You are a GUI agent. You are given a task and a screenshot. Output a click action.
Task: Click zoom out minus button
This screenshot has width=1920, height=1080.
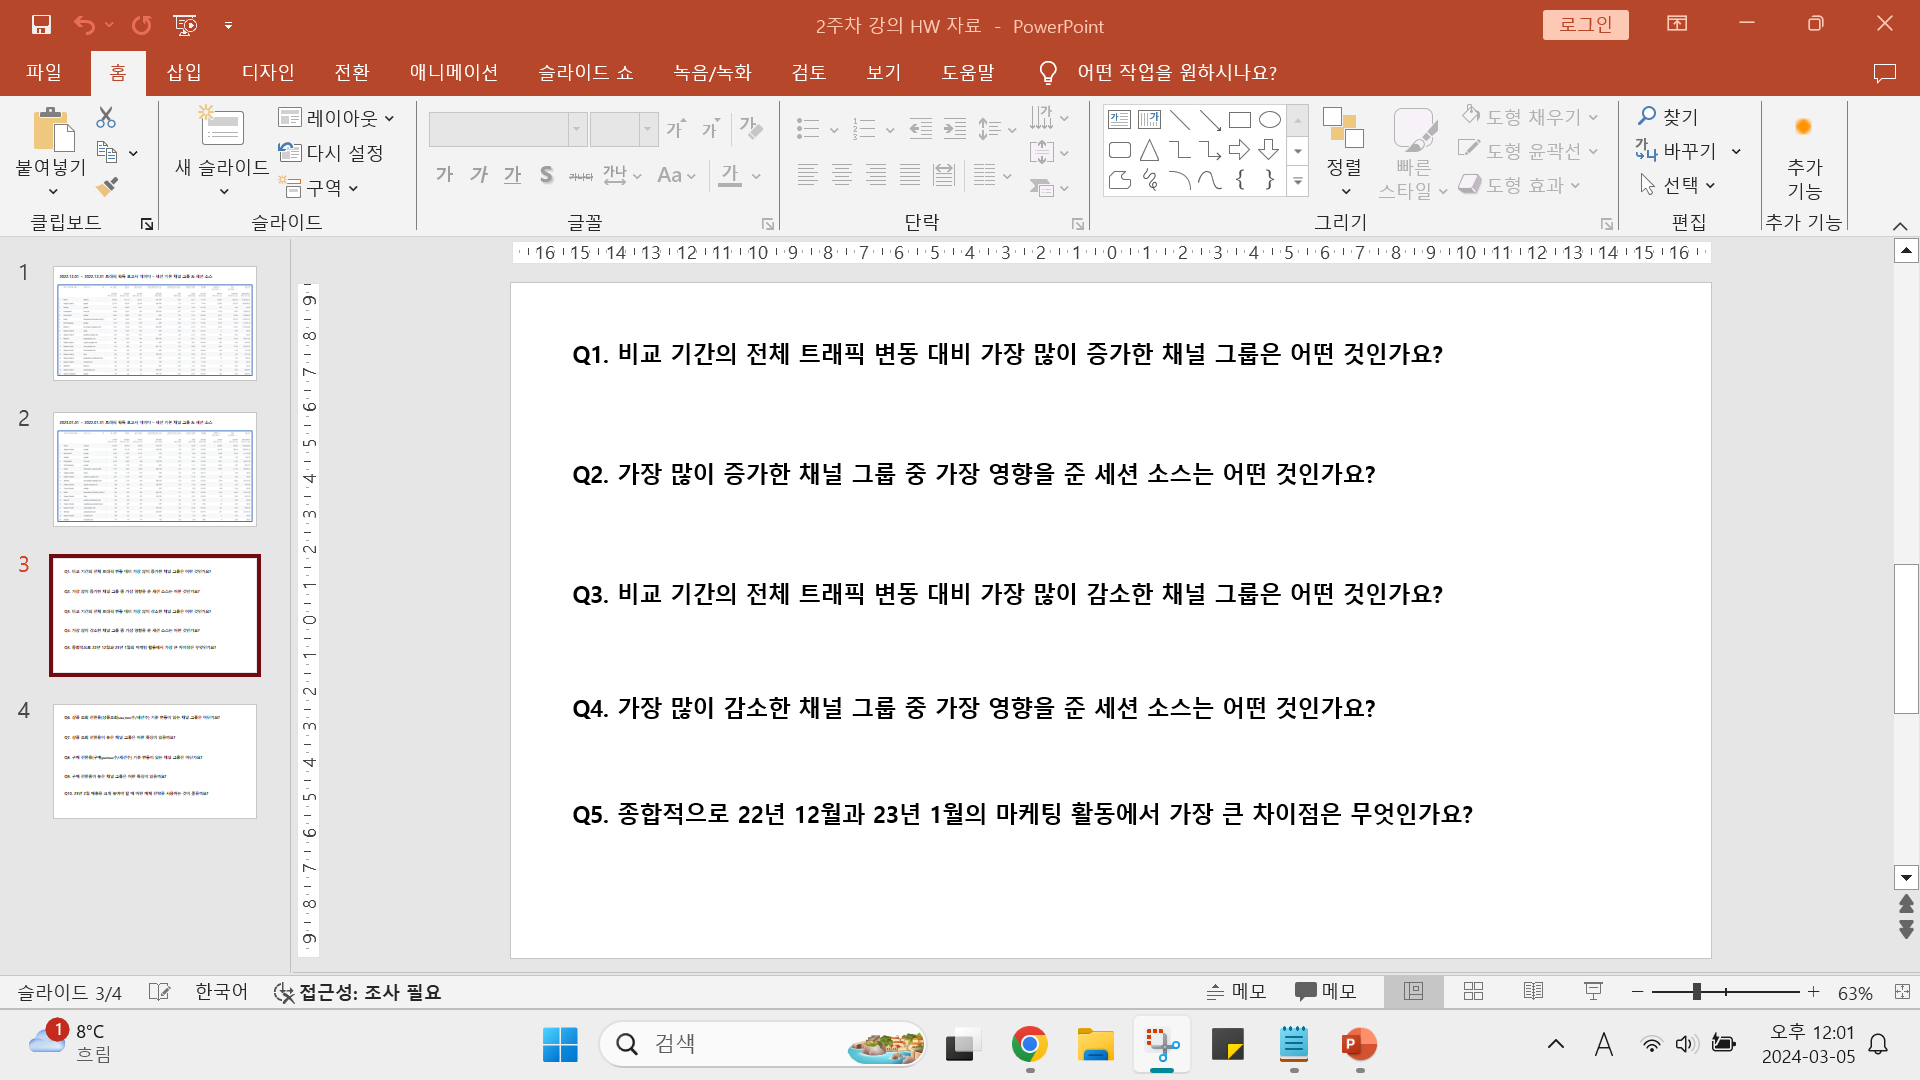point(1637,991)
